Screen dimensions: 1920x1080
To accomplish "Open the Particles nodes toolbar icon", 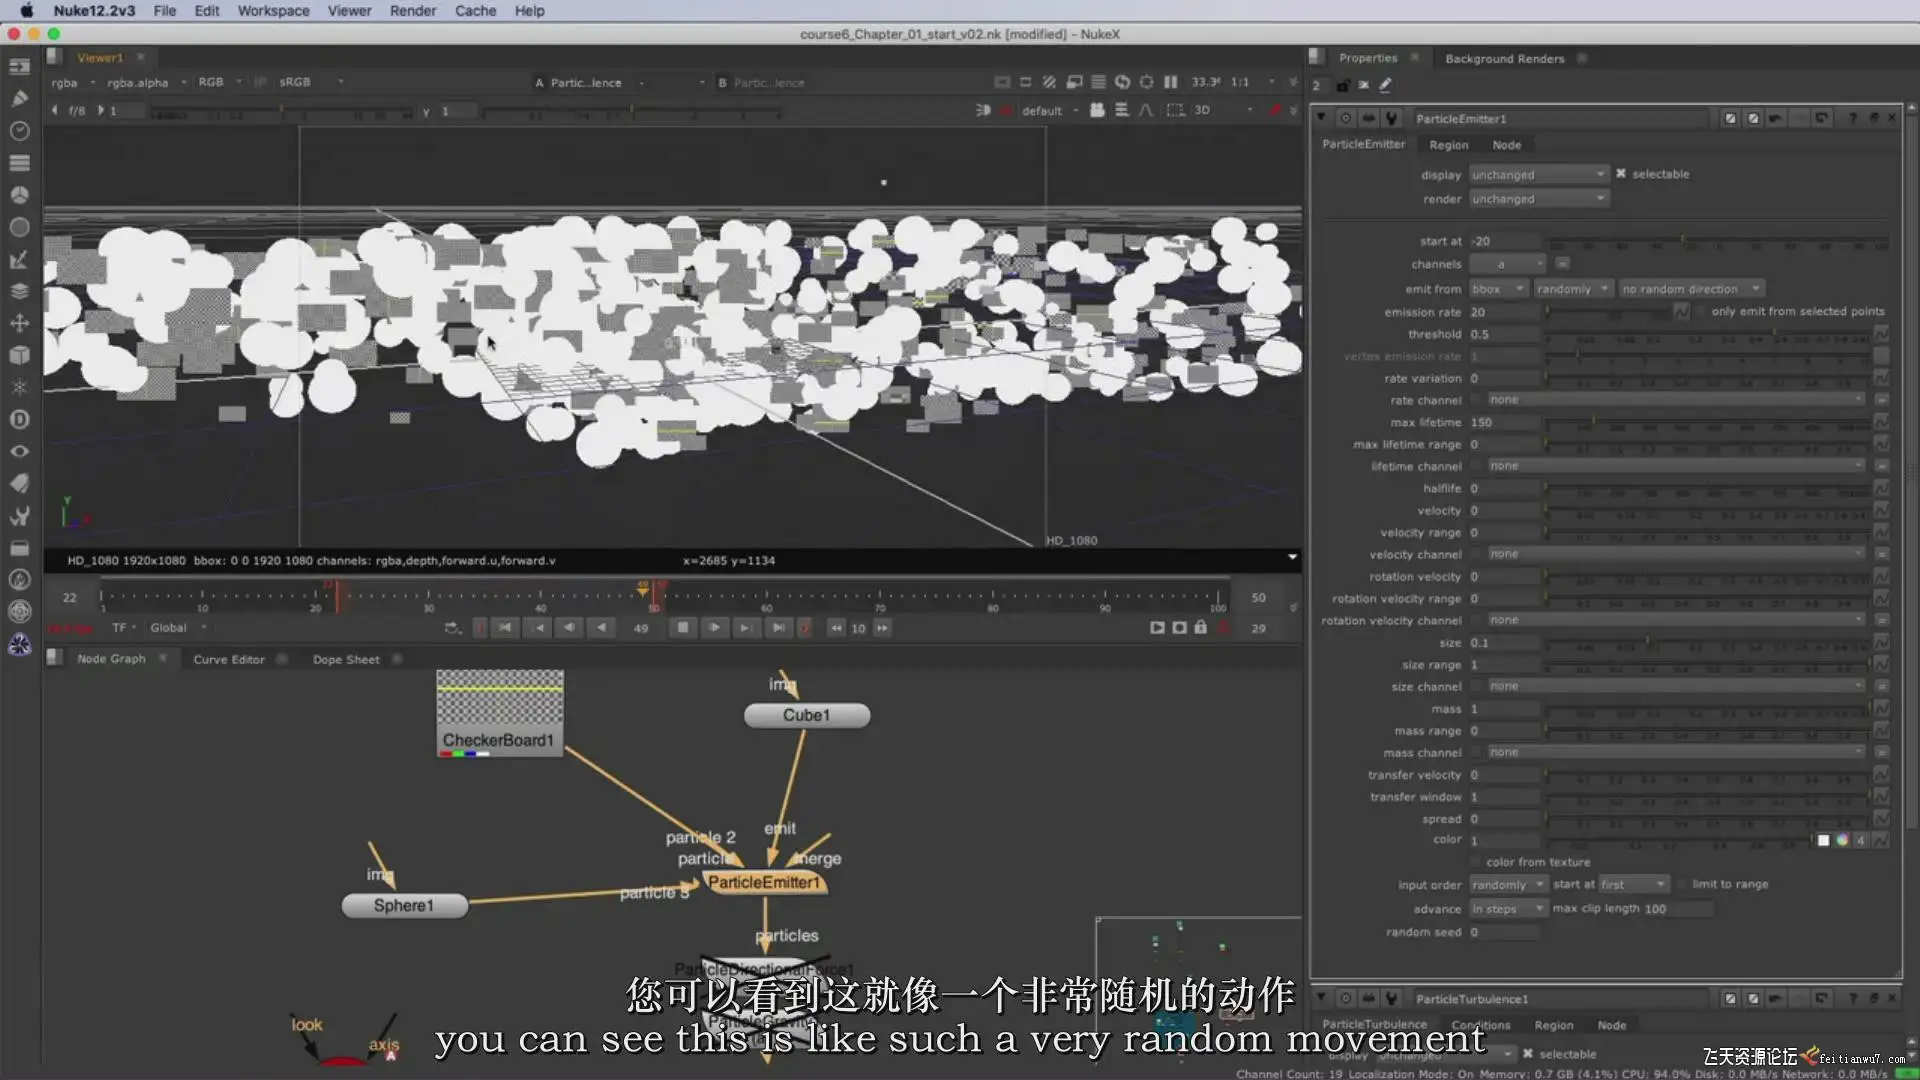I will [19, 387].
